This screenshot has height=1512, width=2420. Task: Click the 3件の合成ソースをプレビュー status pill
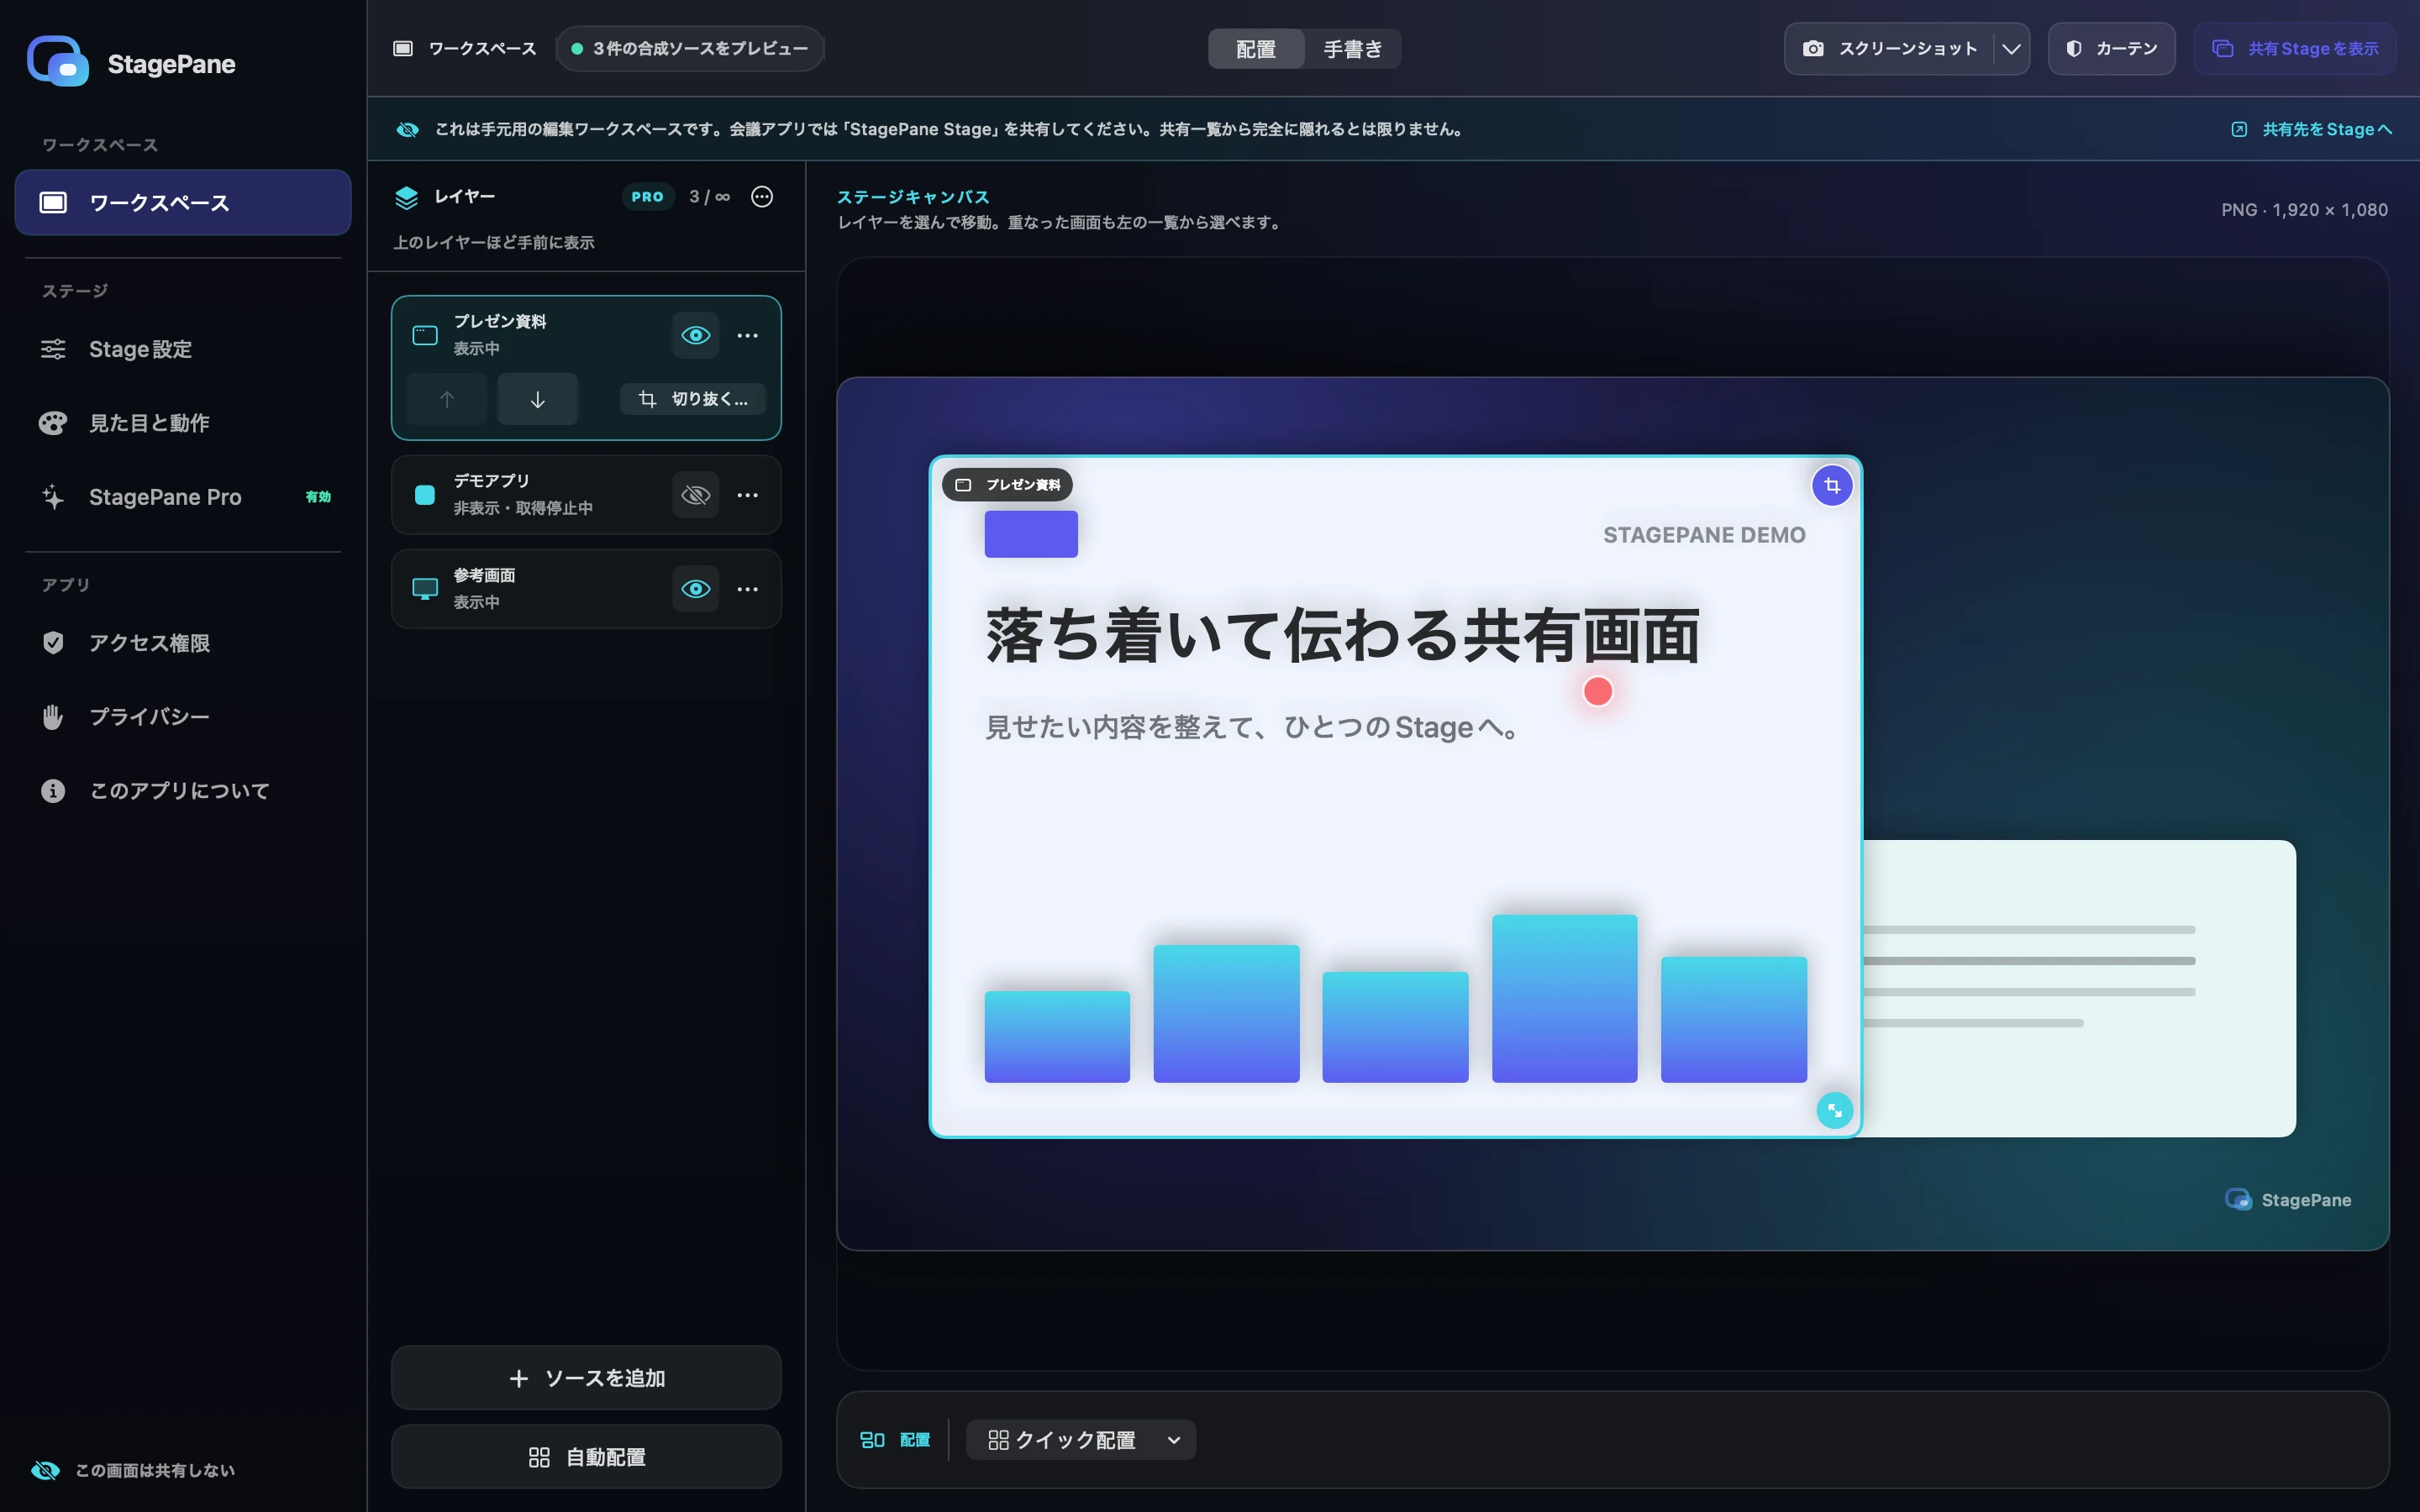coord(690,49)
